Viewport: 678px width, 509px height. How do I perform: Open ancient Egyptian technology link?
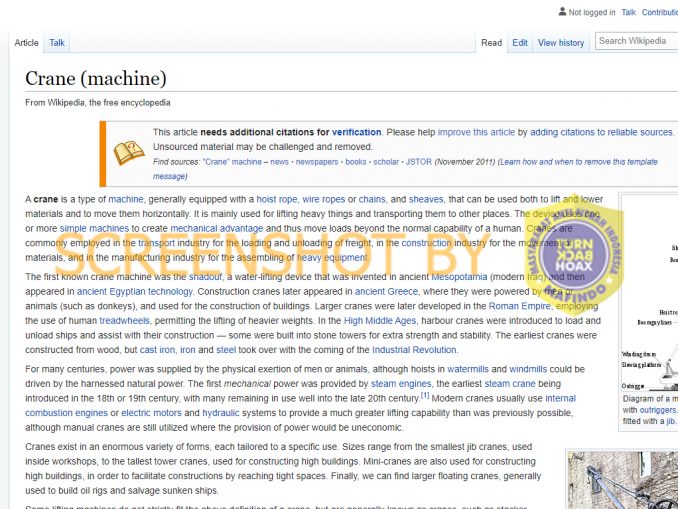point(135,291)
